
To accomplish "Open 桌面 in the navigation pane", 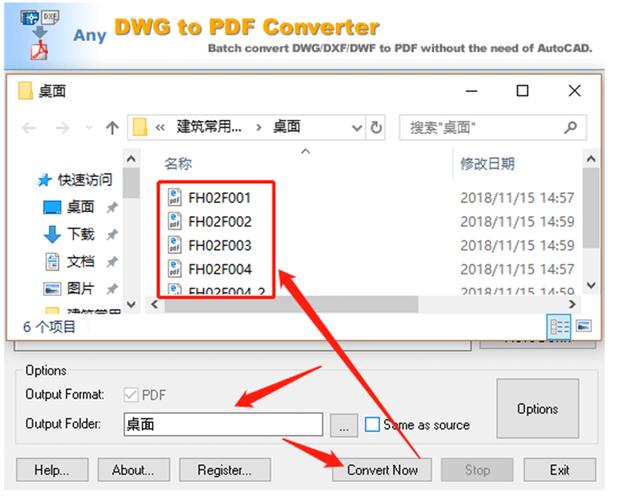I will 81,207.
